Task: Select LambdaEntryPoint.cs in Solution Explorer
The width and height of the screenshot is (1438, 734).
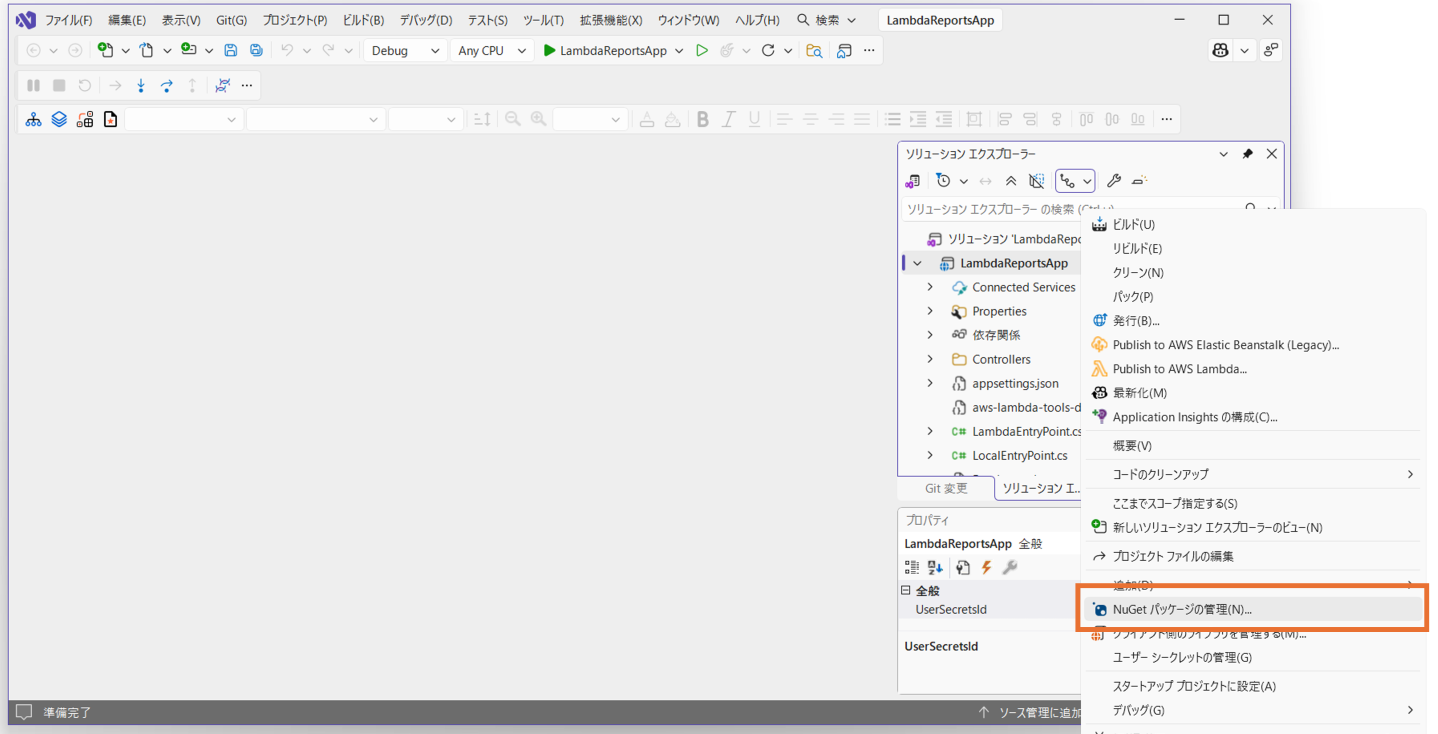Action: click(x=1026, y=431)
